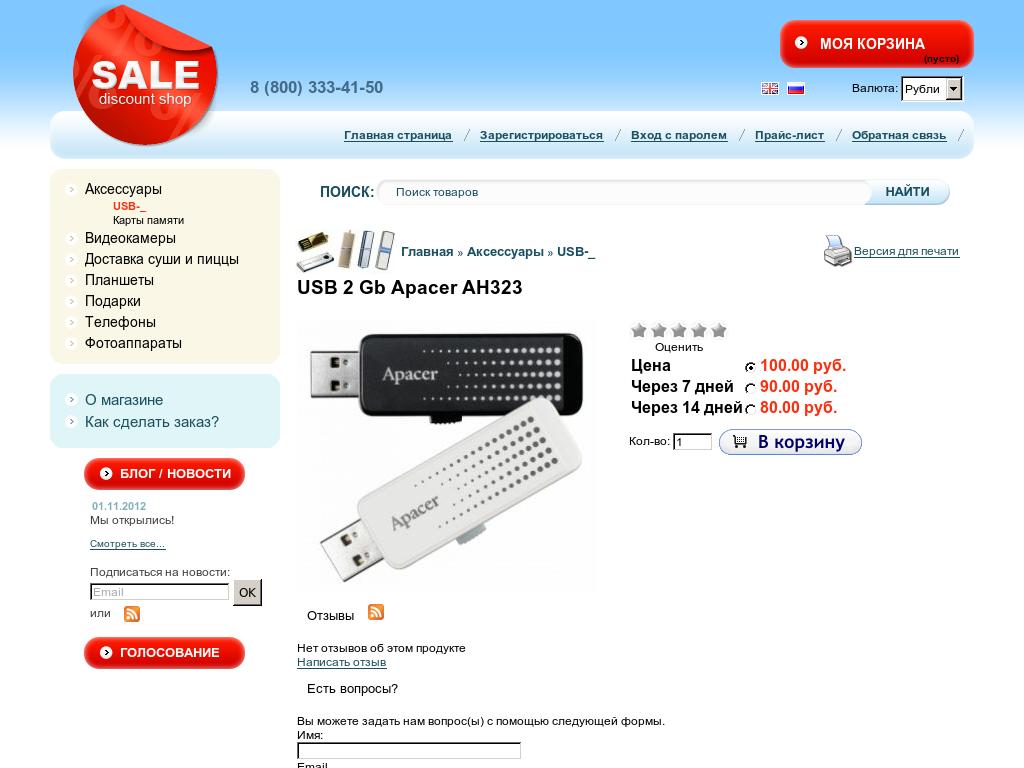Switch language using the Russian flag icon
This screenshot has height=768, width=1024.
click(795, 88)
